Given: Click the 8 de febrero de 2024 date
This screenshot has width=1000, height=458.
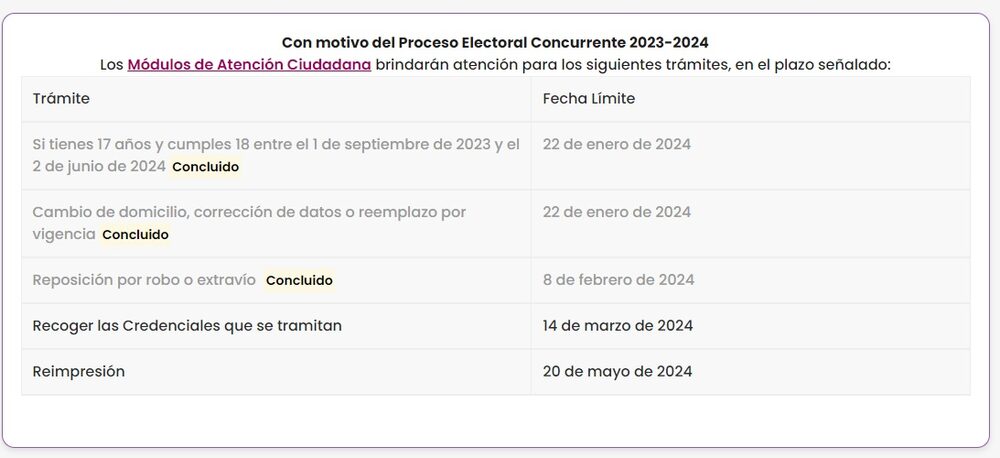Looking at the screenshot, I should [x=618, y=280].
